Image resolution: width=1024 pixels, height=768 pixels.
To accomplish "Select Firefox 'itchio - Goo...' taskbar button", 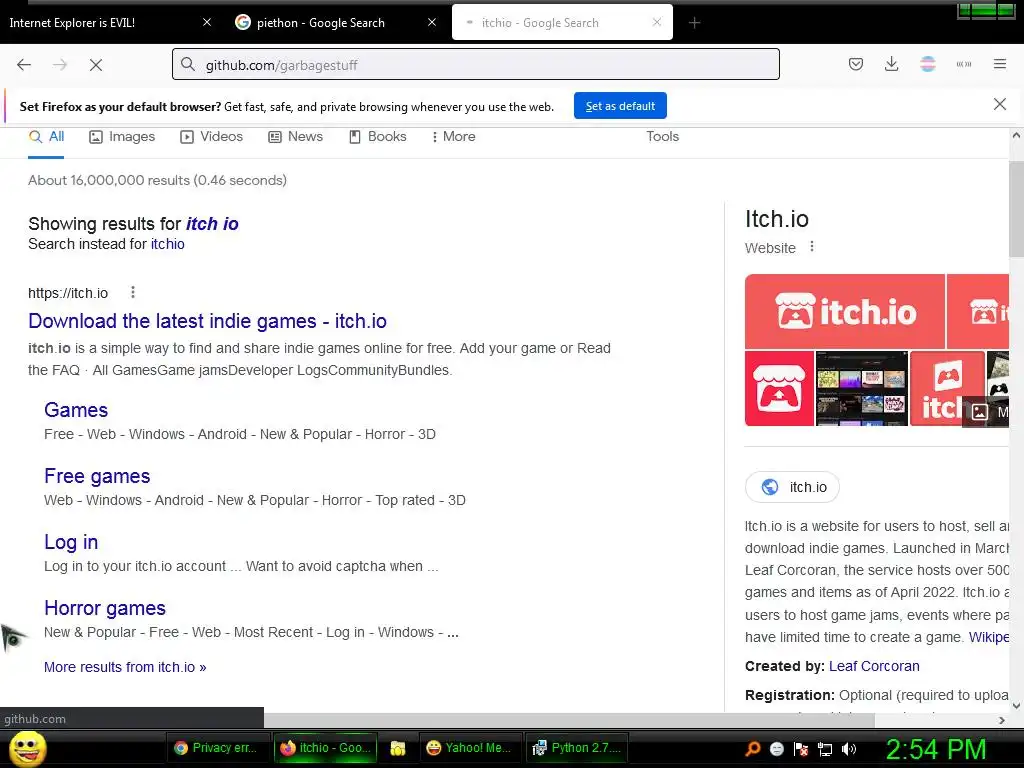I will (x=325, y=748).
